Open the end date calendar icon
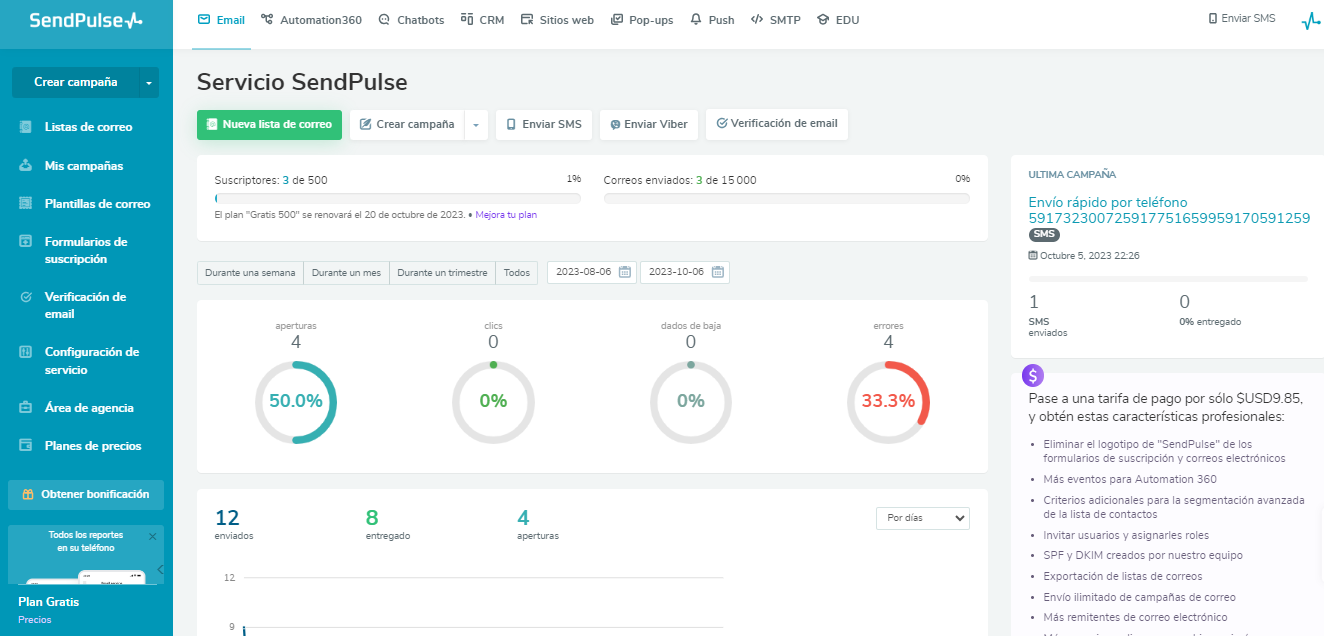Screen dimensions: 1324x636 [718, 272]
